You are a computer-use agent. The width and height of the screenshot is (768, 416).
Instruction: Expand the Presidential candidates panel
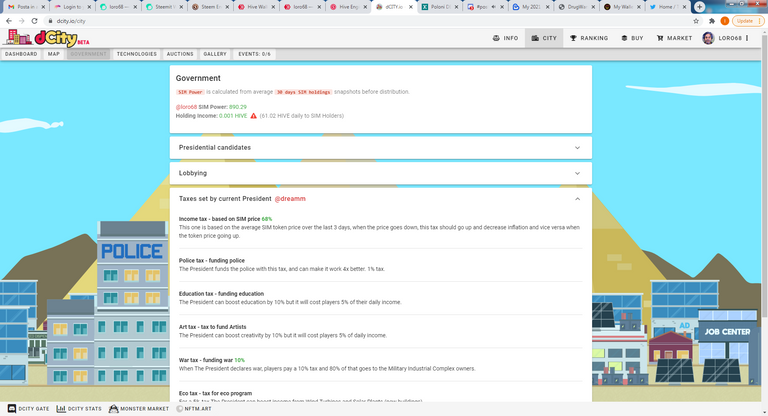381,147
